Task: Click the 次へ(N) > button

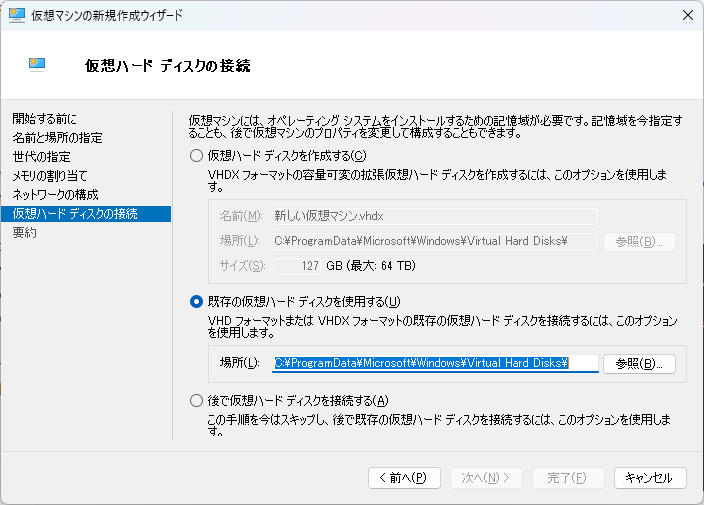Action: [486, 478]
